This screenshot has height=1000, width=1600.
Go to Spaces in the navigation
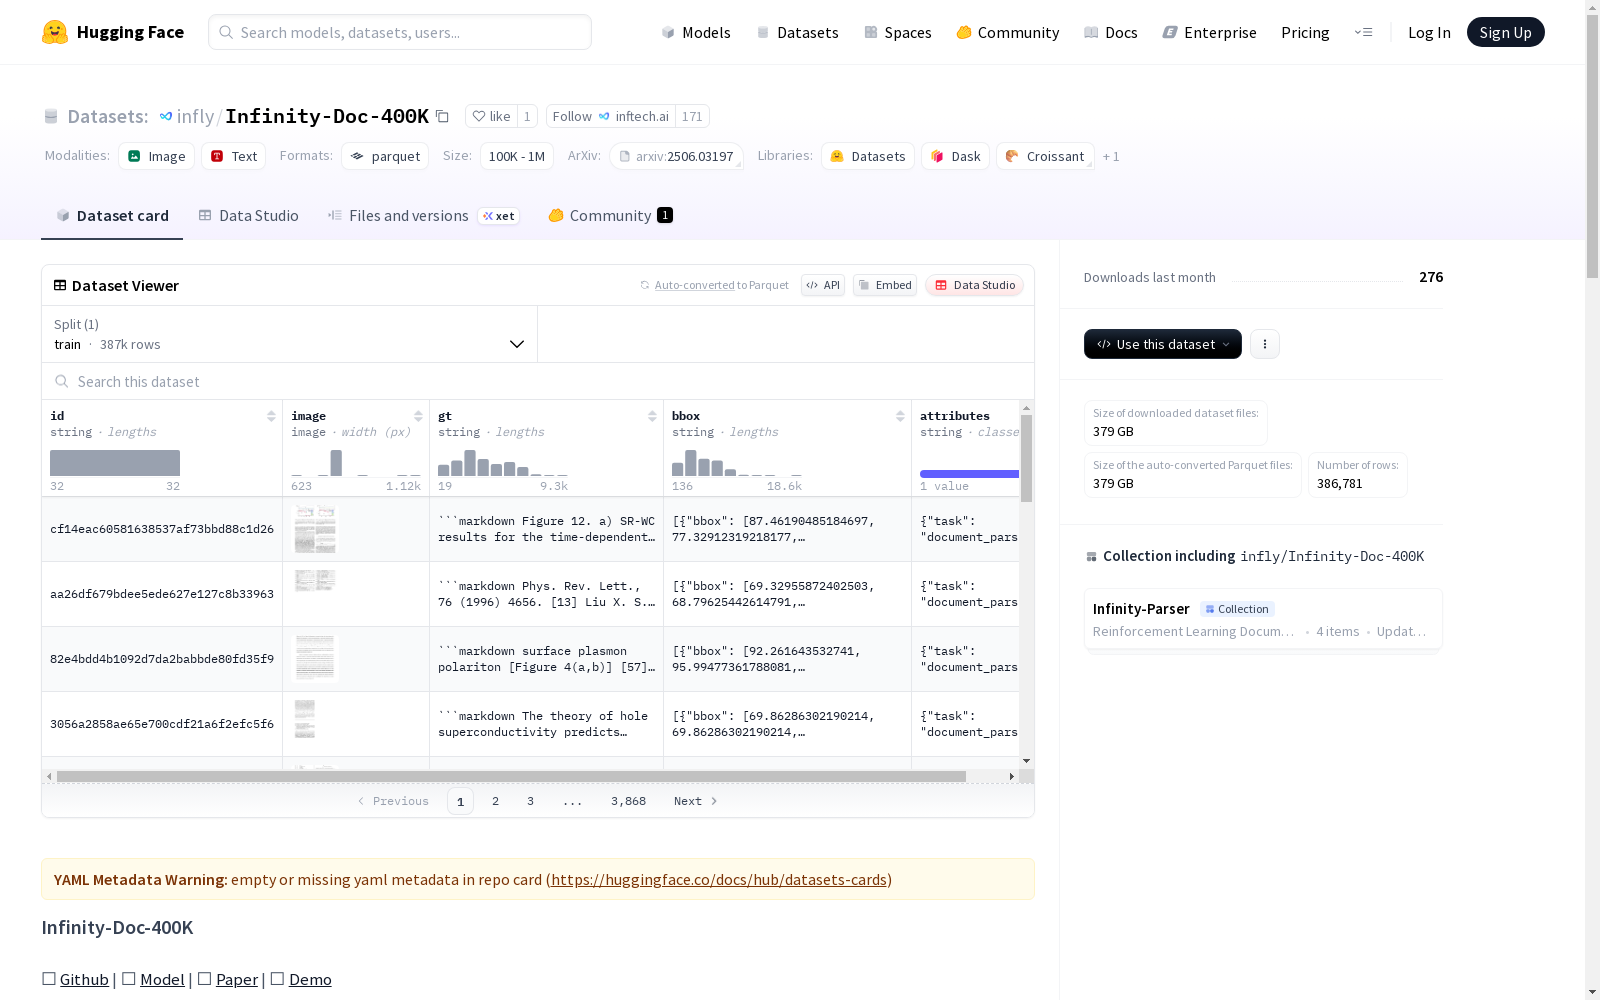click(898, 32)
